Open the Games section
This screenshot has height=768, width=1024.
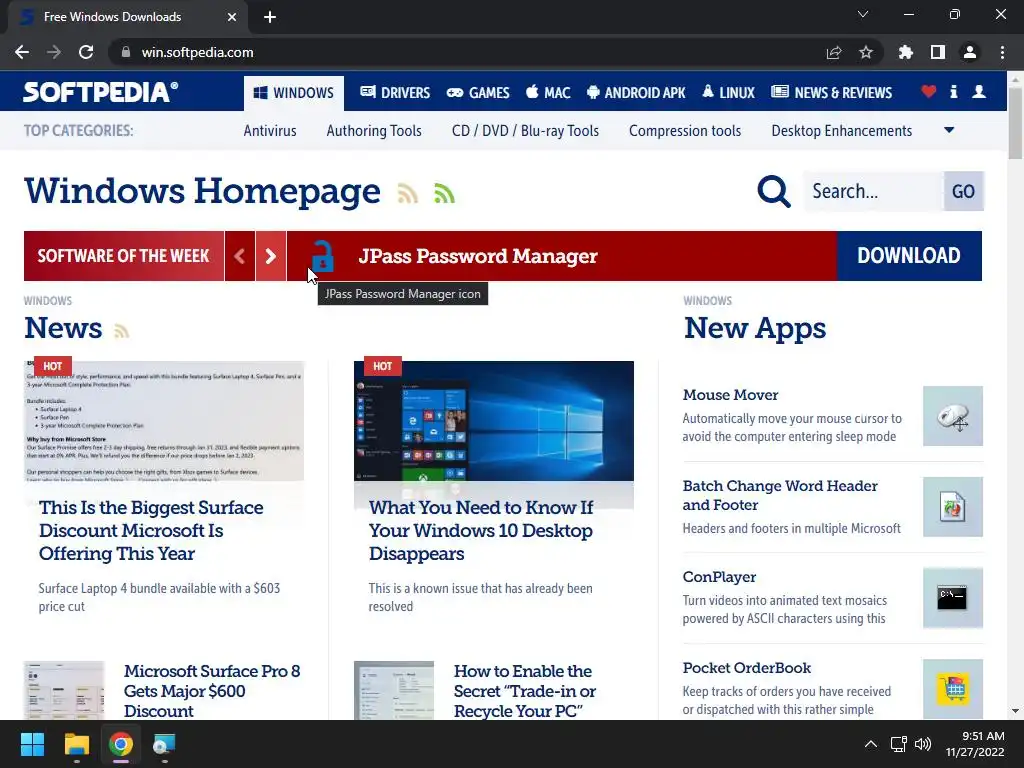(x=478, y=93)
